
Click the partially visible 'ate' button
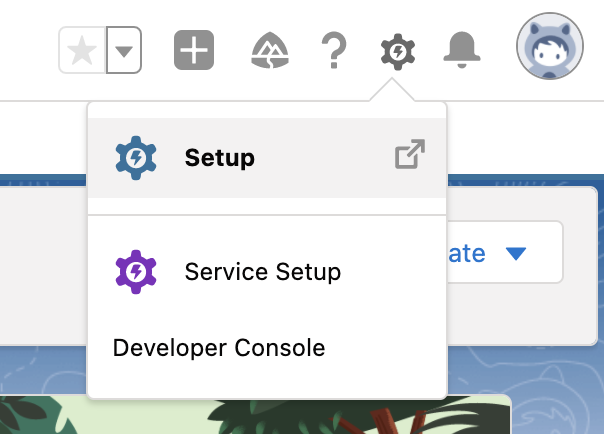click(x=505, y=252)
